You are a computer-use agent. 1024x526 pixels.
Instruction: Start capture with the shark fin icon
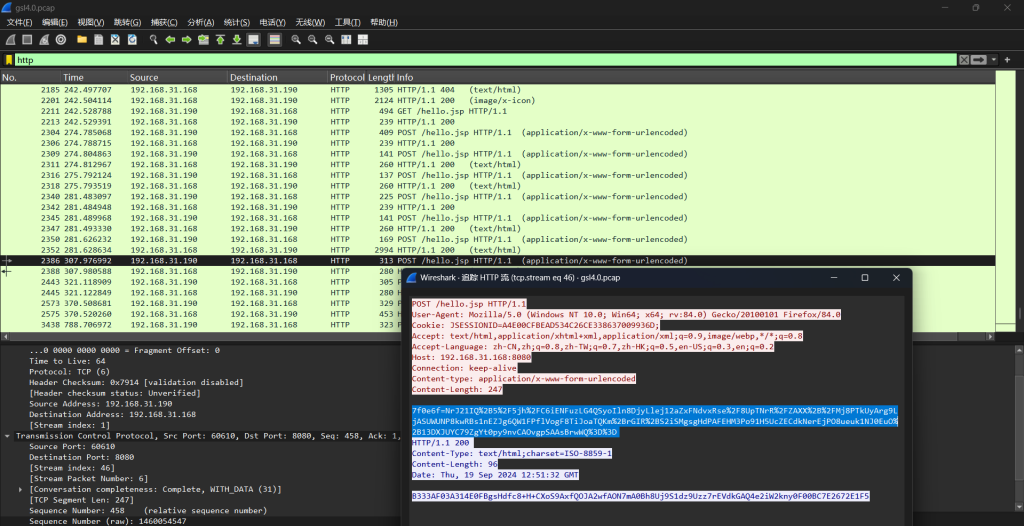(x=10, y=40)
